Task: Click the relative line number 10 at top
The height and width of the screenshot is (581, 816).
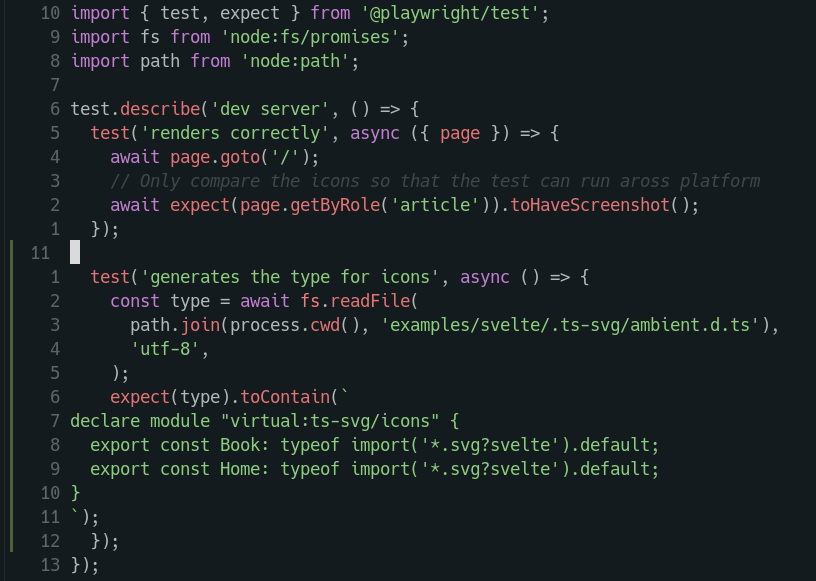Action: point(50,12)
